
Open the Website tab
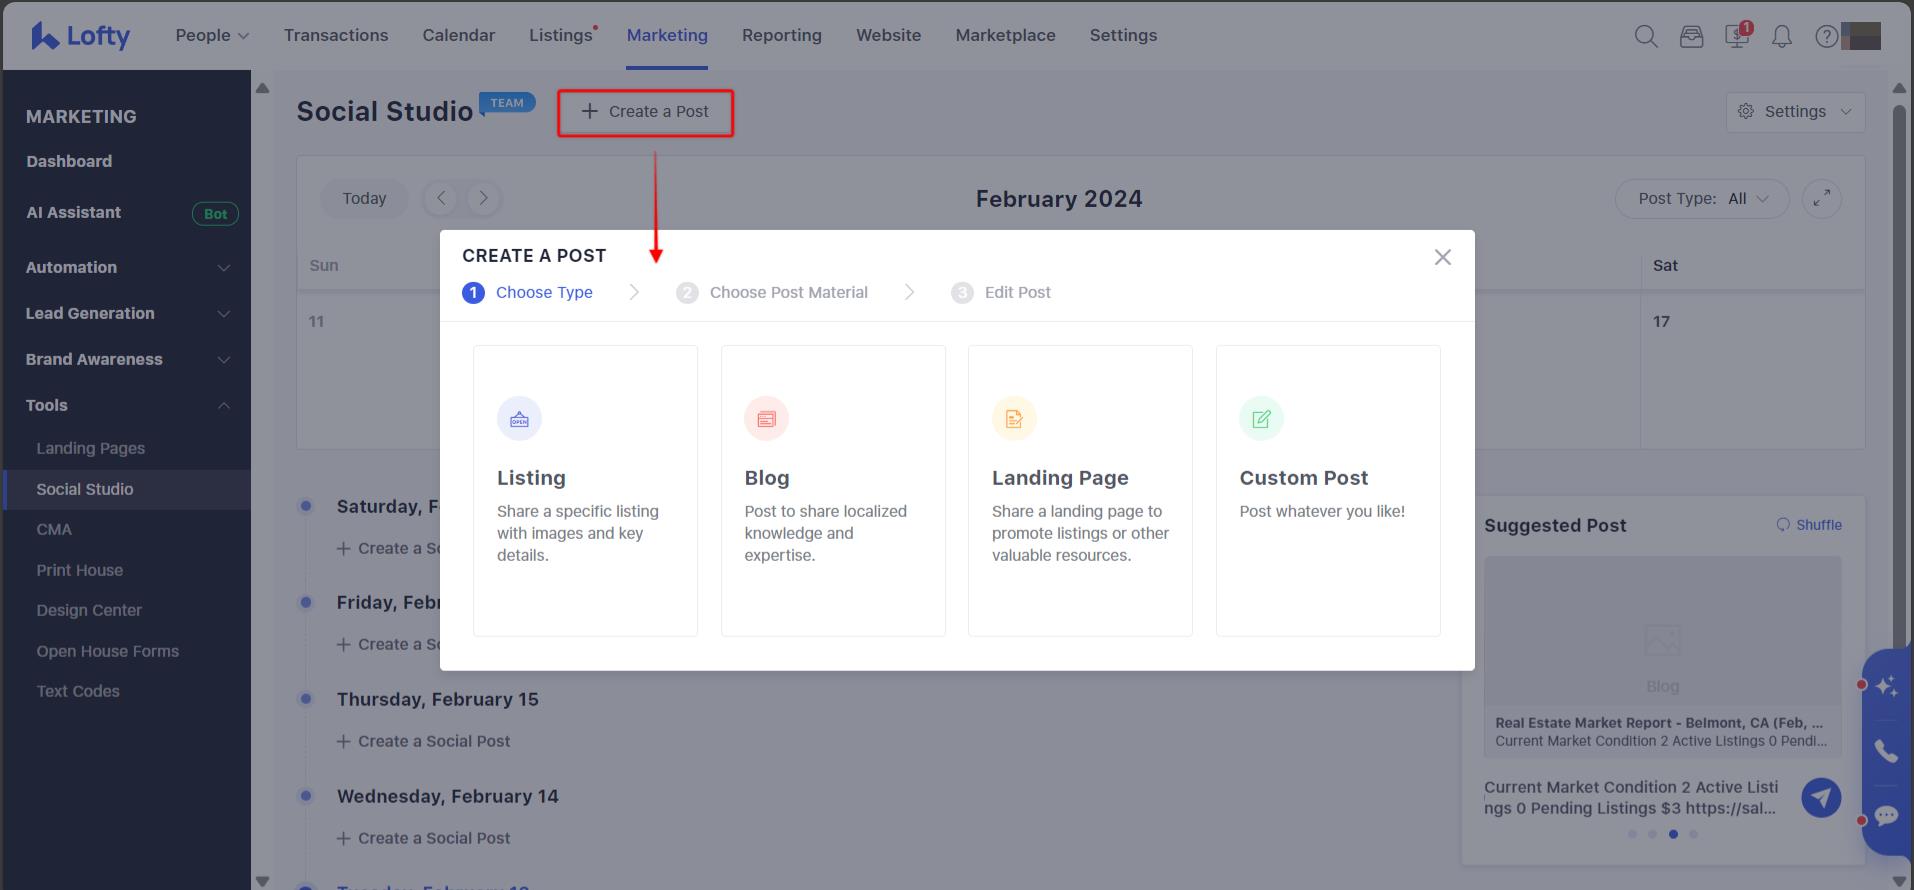tap(888, 35)
